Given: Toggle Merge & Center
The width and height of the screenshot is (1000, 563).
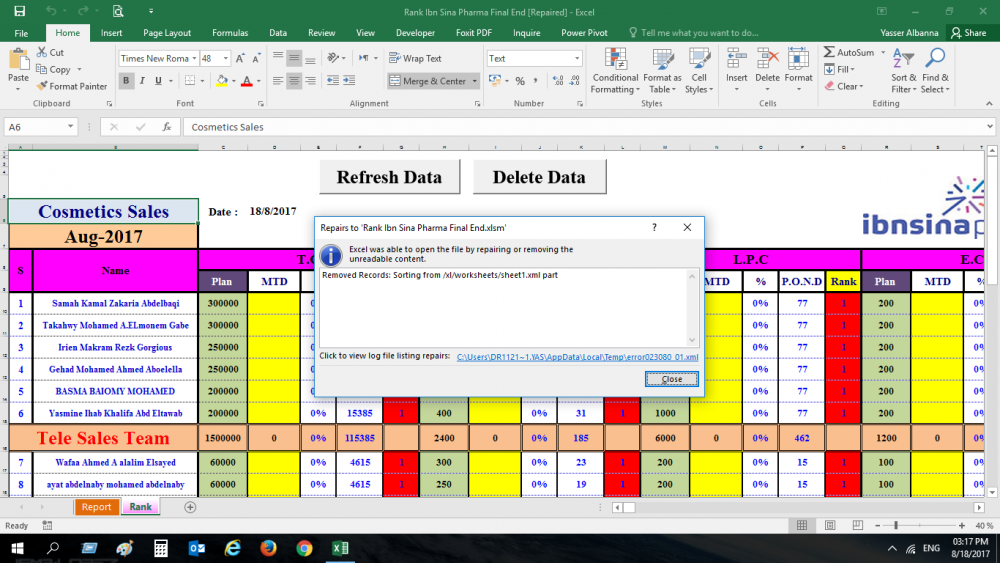Looking at the screenshot, I should point(428,81).
